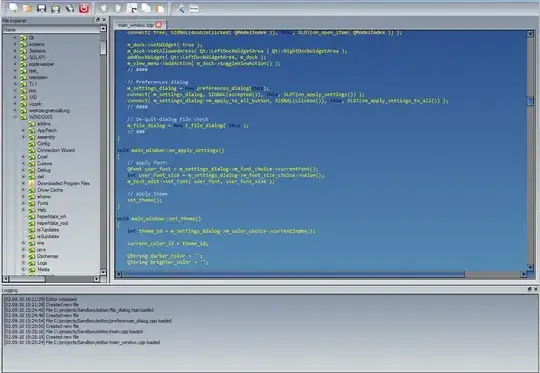Select the main_window.cpp editor tab

(139, 25)
